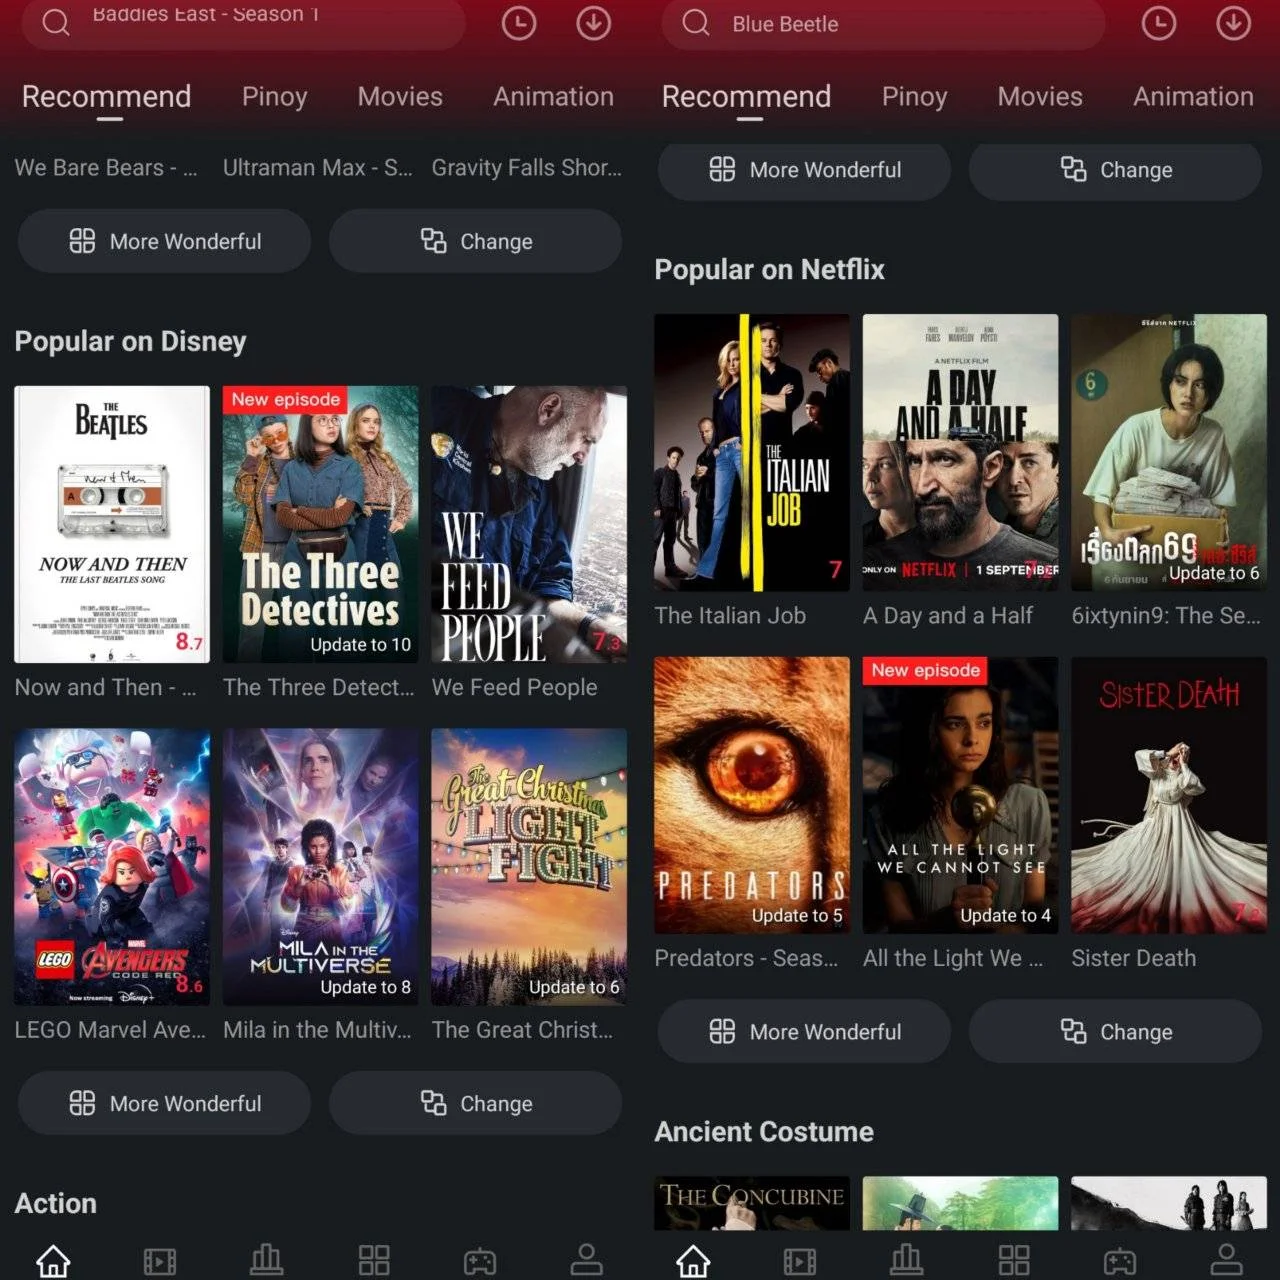Open watch history clock icon on Baddies East screen
This screenshot has width=1280, height=1280.
tap(519, 23)
